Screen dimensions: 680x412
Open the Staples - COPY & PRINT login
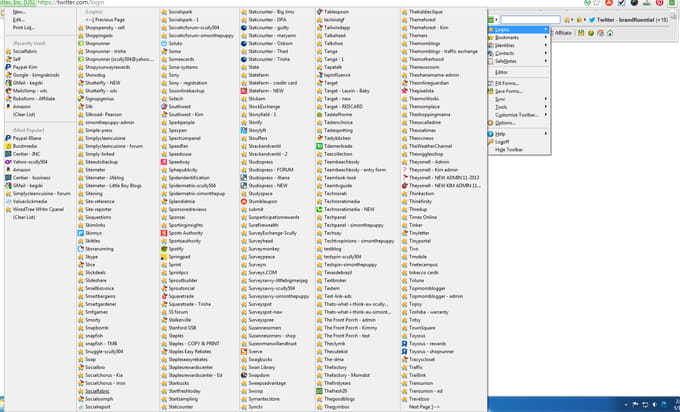pyautogui.click(x=194, y=343)
